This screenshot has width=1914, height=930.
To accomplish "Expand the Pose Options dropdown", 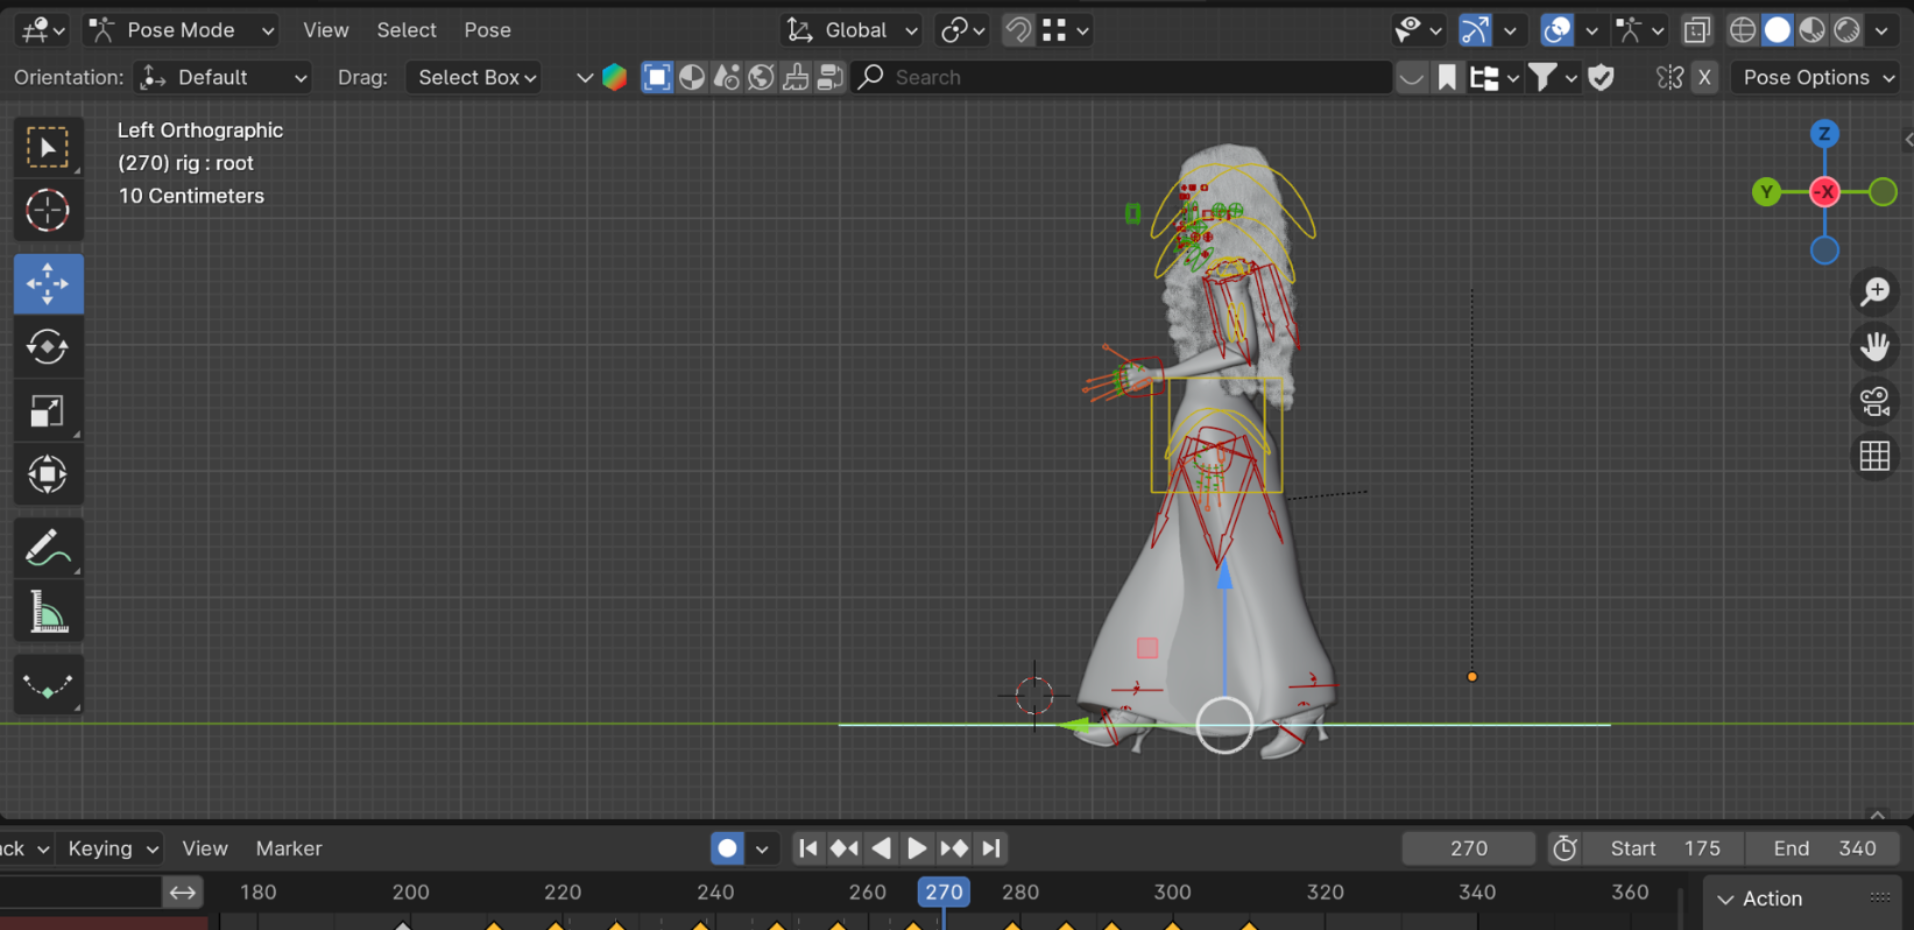I will [x=1817, y=77].
